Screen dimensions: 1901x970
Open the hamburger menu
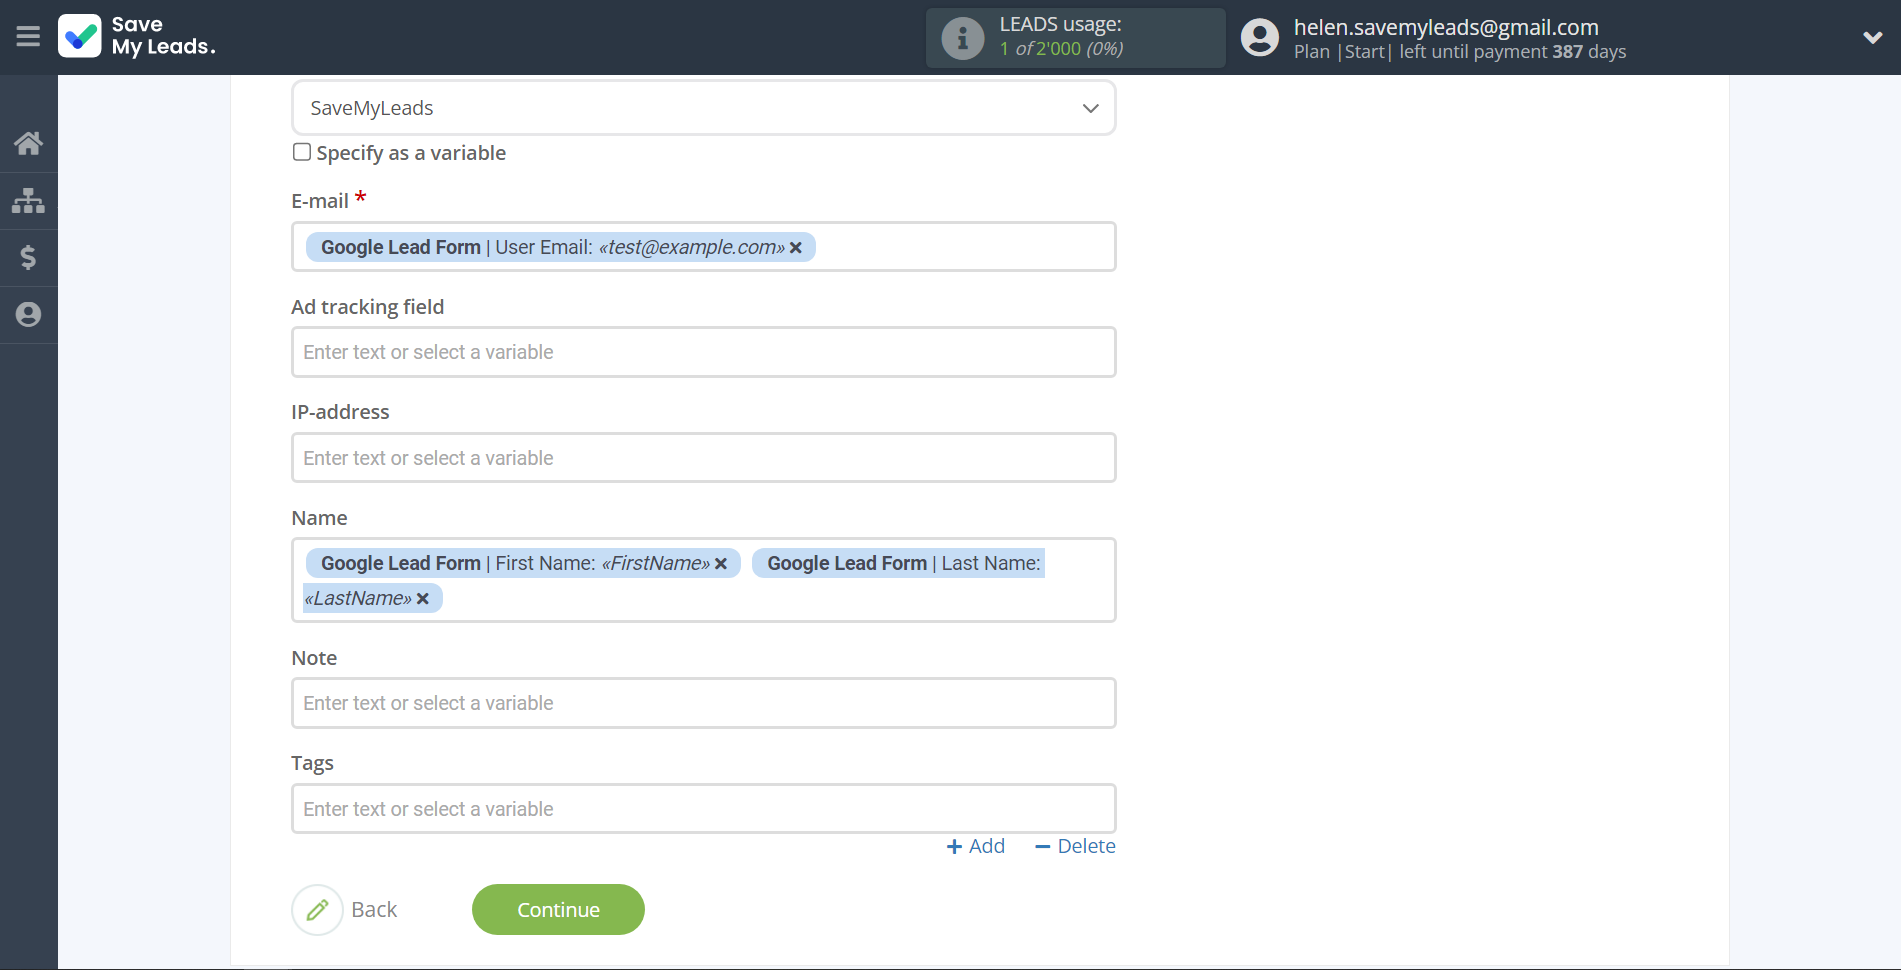coord(28,37)
